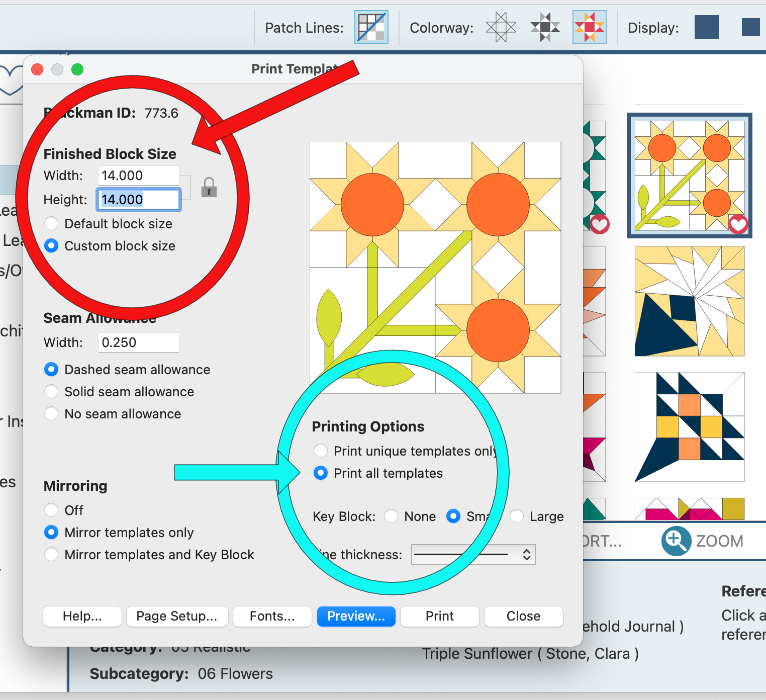Screen dimensions: 766x700
Task: Select the full color colorway icon
Action: coord(589,28)
